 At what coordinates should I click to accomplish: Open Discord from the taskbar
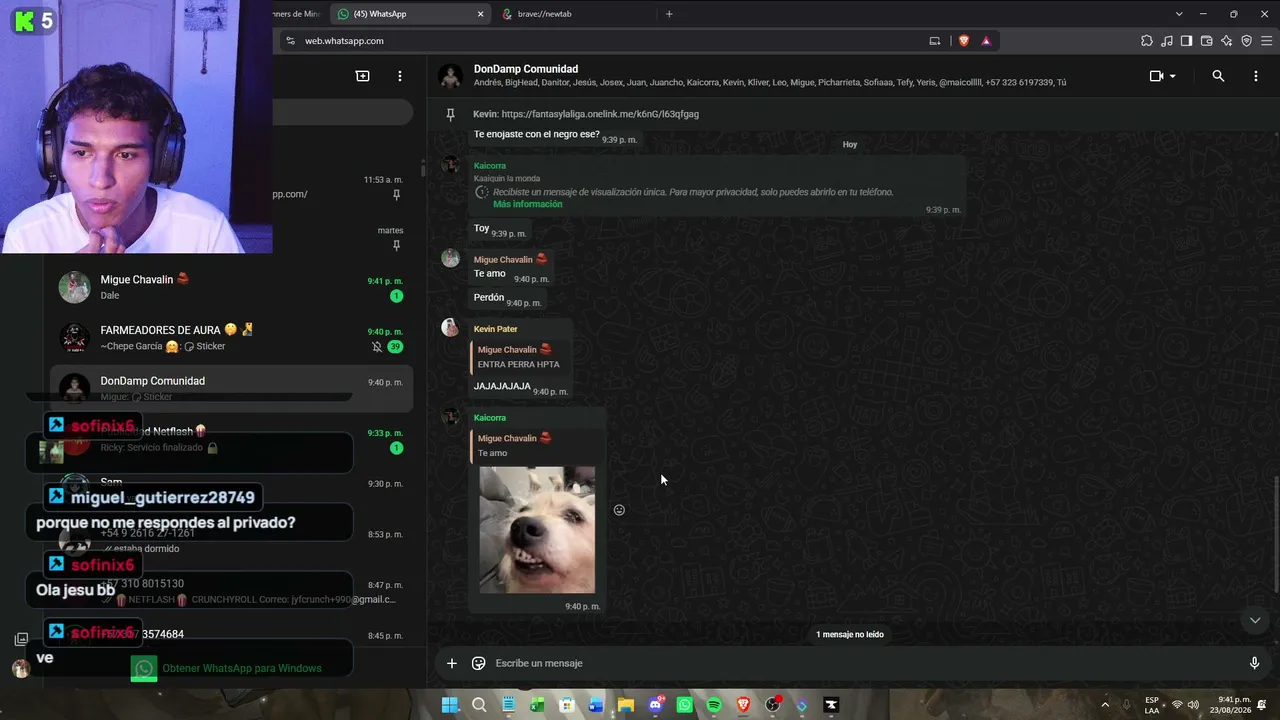tap(656, 705)
